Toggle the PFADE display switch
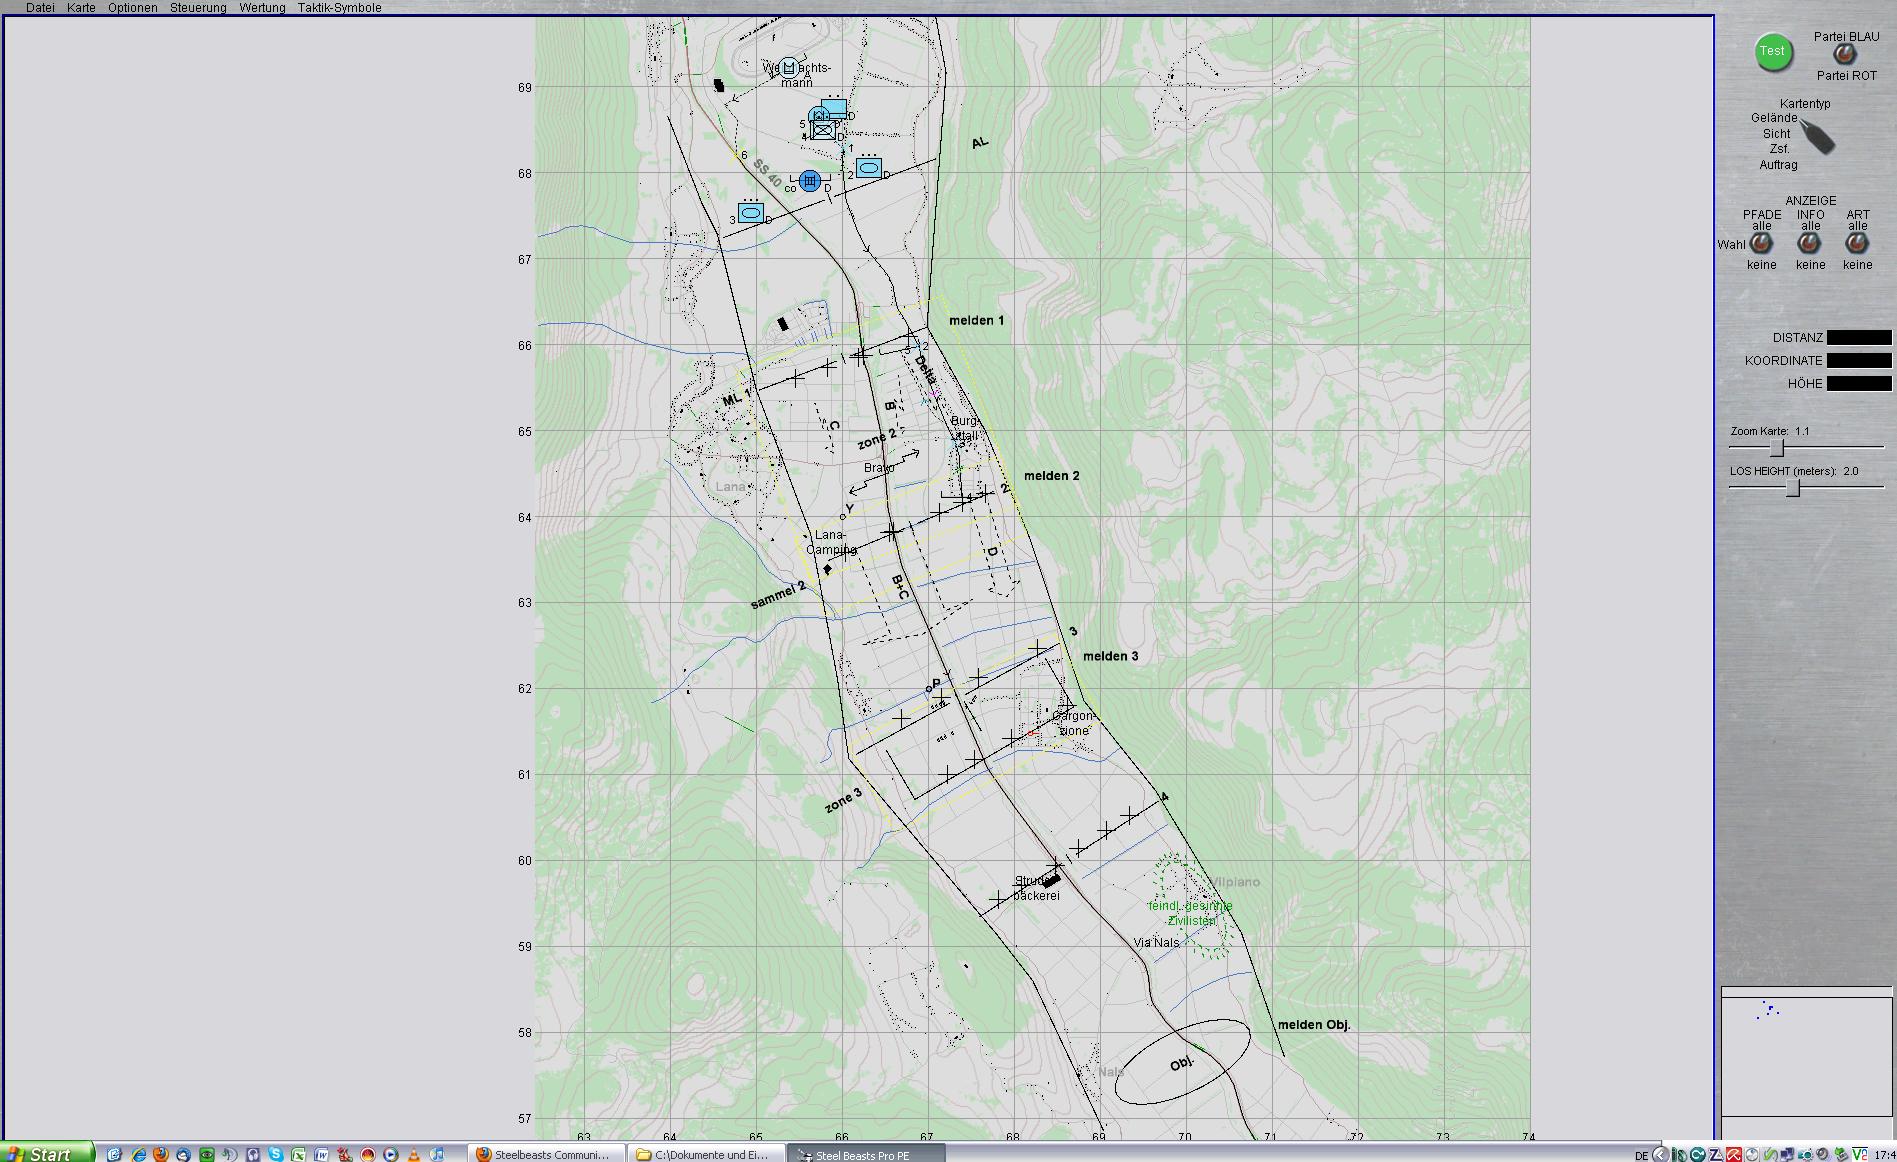Viewport: 1897px width, 1162px height. pos(1761,243)
